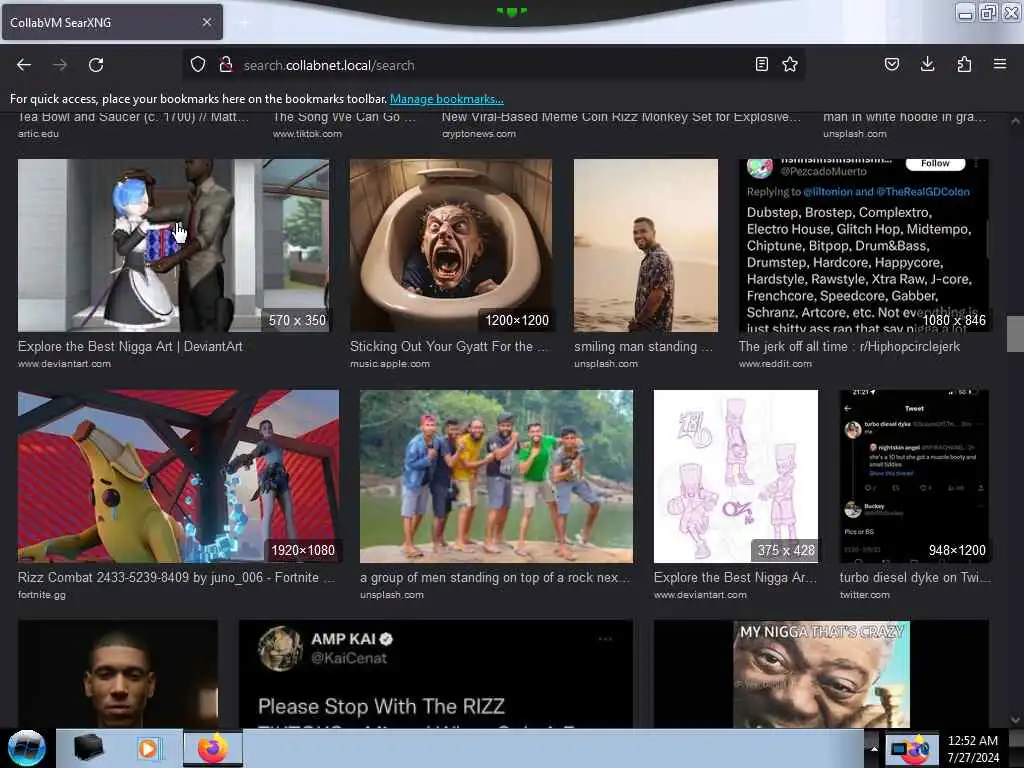
Task: Show hidden system tray icons
Action: tap(874, 748)
